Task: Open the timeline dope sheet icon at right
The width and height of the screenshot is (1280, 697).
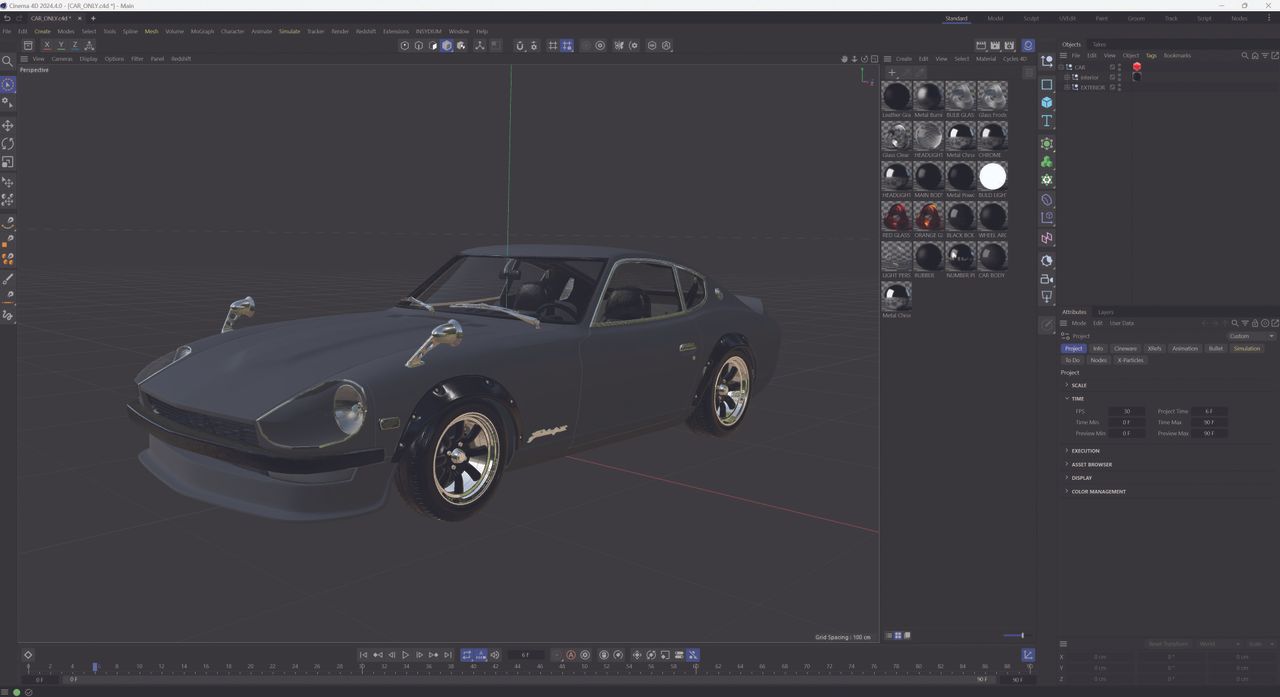Action: click(x=1028, y=655)
